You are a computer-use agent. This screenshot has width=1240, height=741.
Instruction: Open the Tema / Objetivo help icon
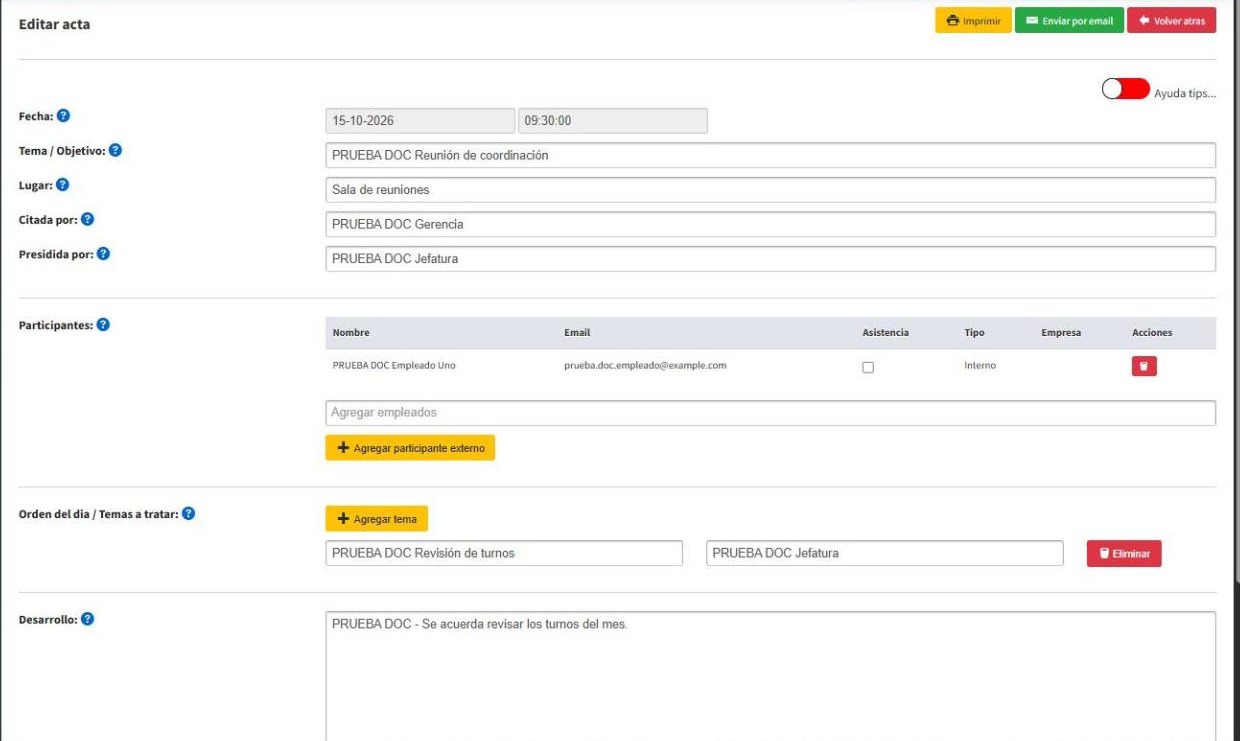click(115, 151)
